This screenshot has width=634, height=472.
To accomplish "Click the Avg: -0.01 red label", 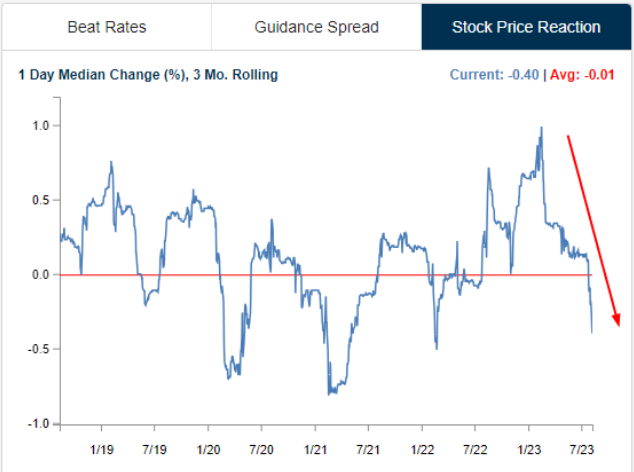I will click(582, 75).
